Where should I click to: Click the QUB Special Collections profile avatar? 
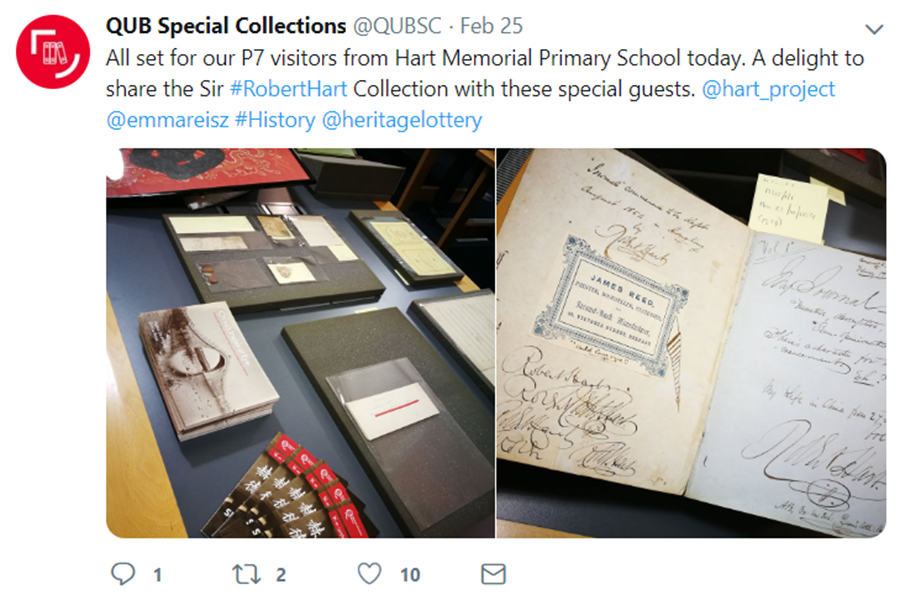(53, 52)
